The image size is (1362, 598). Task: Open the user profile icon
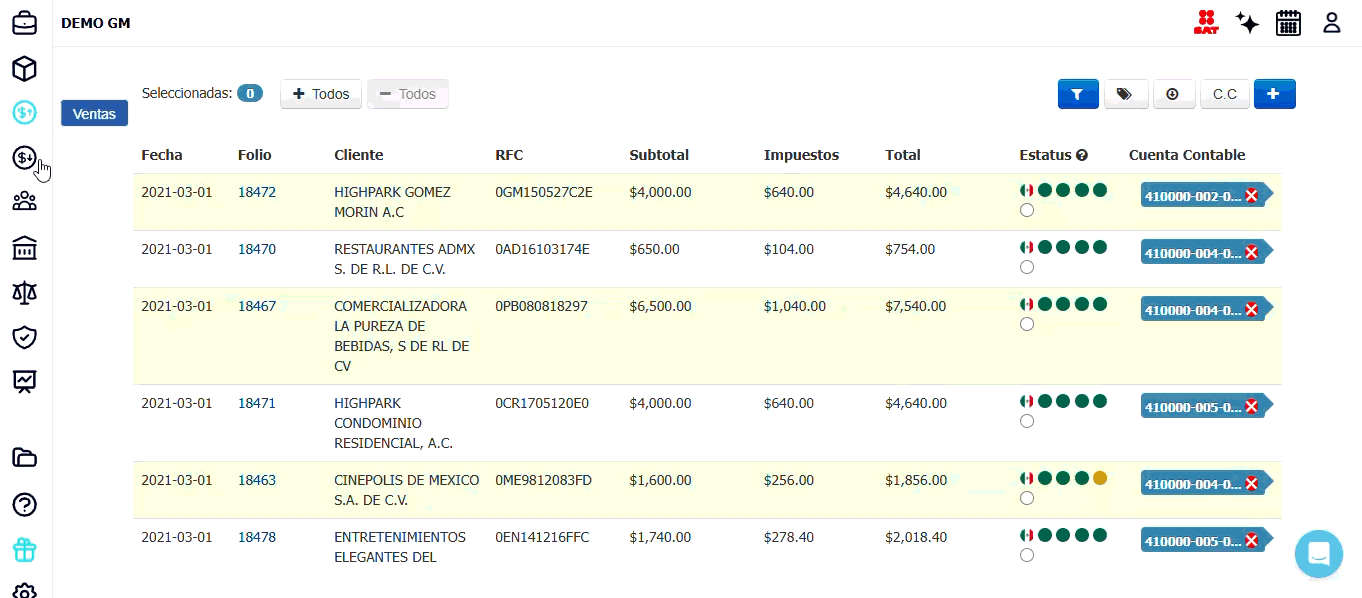(x=1331, y=22)
